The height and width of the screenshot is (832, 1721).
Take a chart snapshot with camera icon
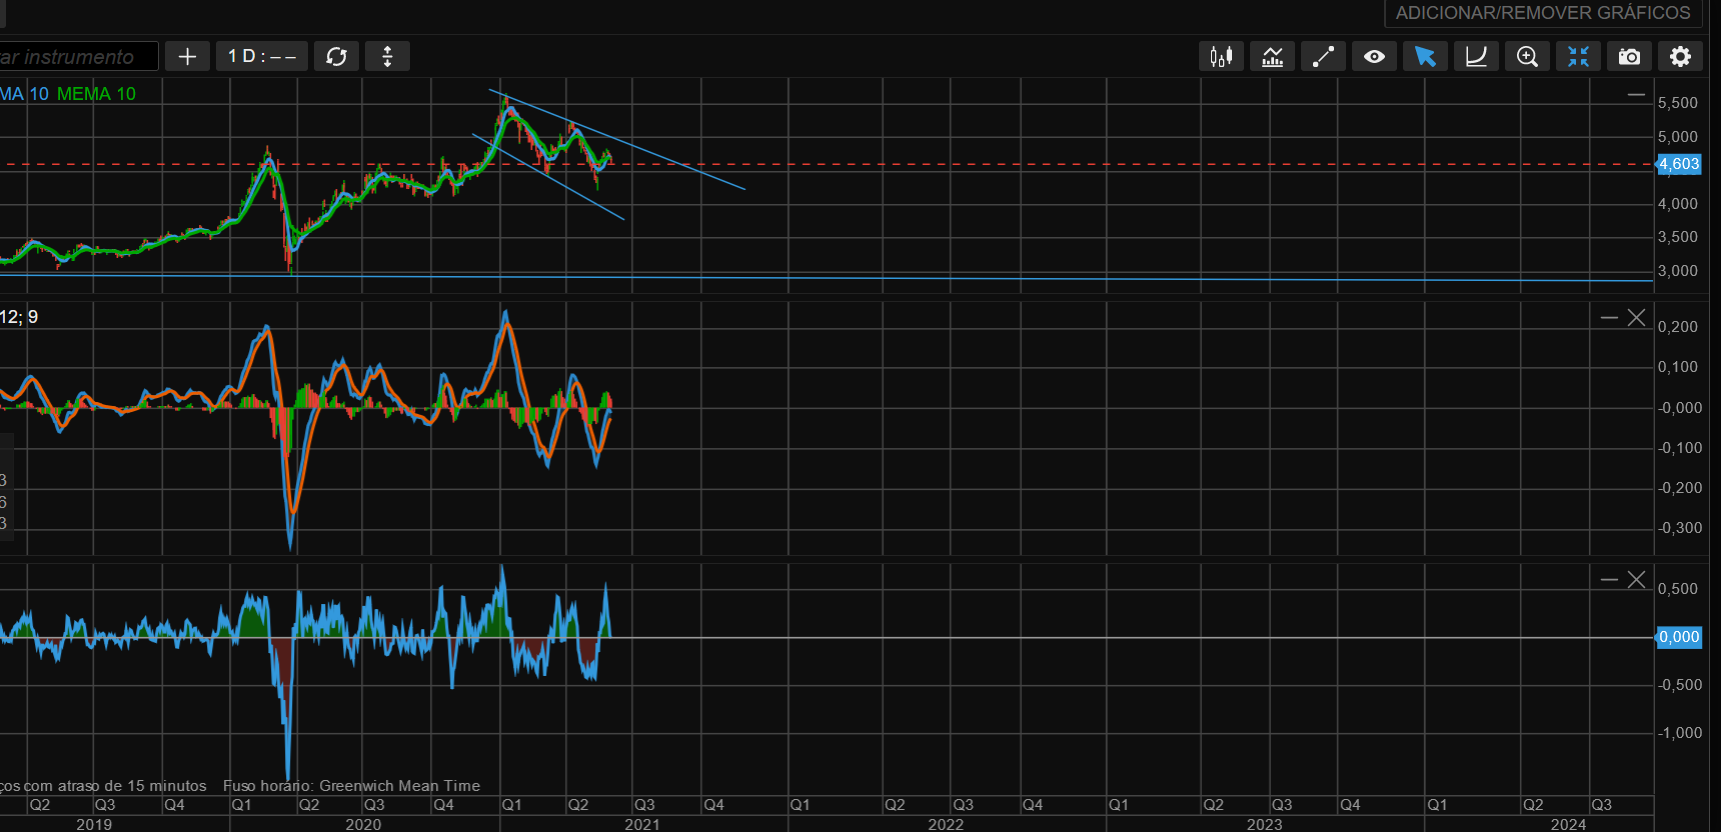point(1629,57)
